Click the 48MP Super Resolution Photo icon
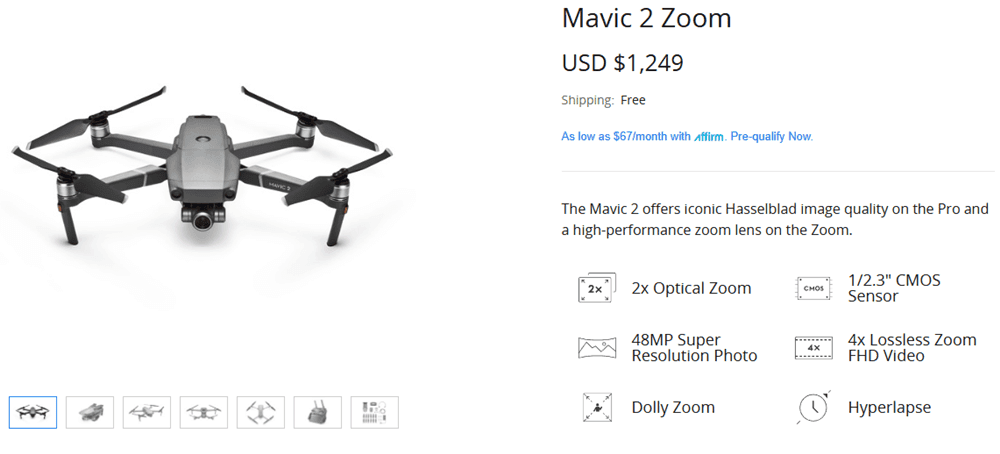The width and height of the screenshot is (1000, 454). coord(596,348)
